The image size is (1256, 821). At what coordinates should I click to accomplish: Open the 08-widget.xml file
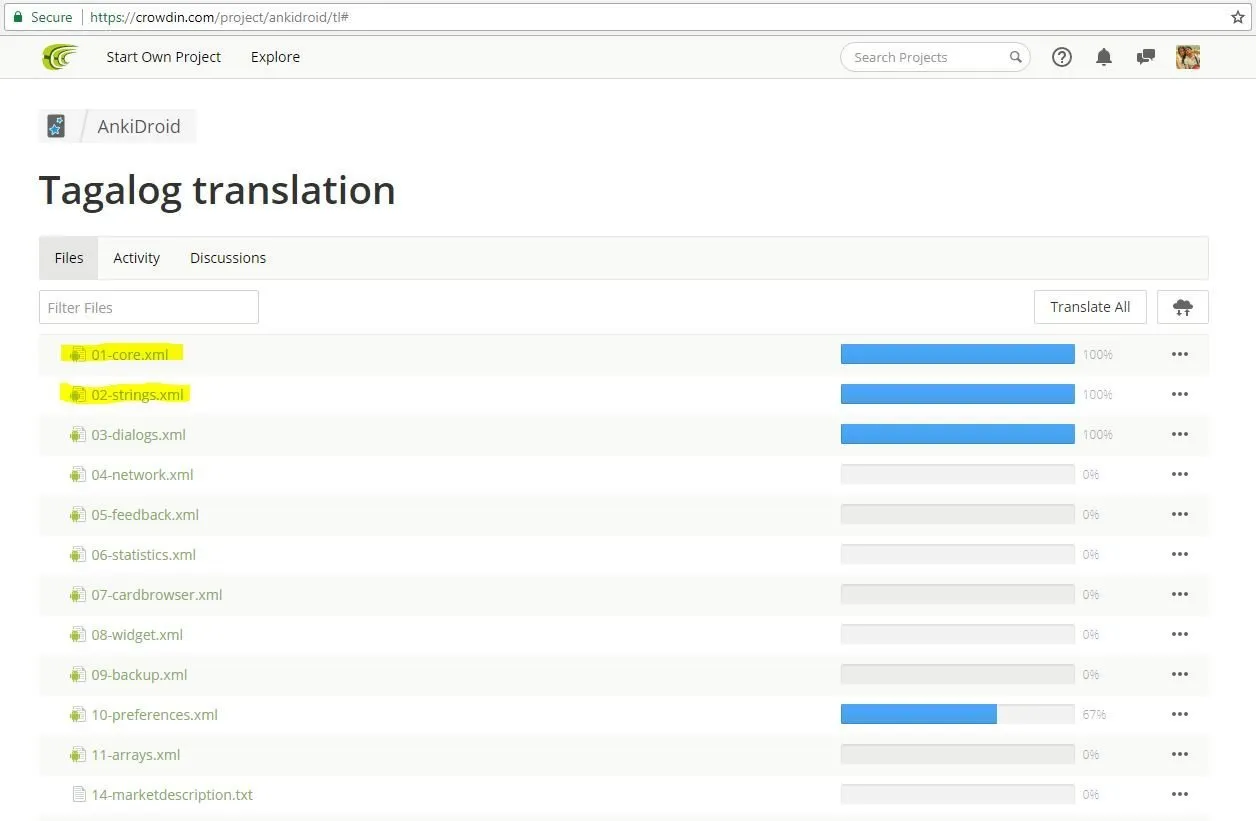pos(137,634)
